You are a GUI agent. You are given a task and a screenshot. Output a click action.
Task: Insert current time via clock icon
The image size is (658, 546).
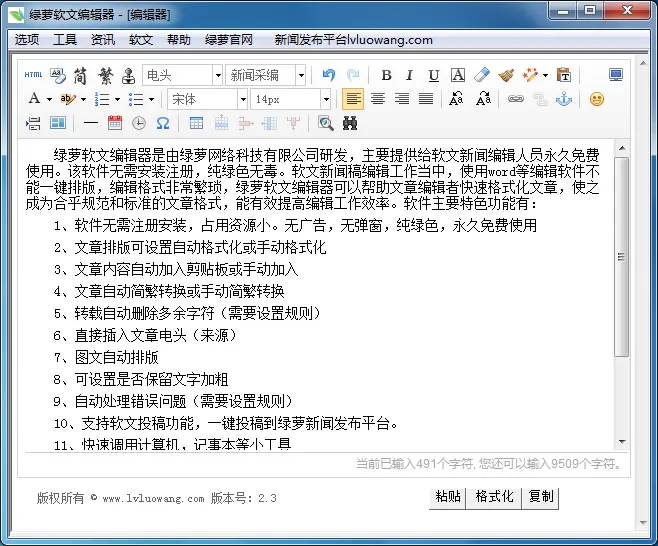tap(138, 123)
